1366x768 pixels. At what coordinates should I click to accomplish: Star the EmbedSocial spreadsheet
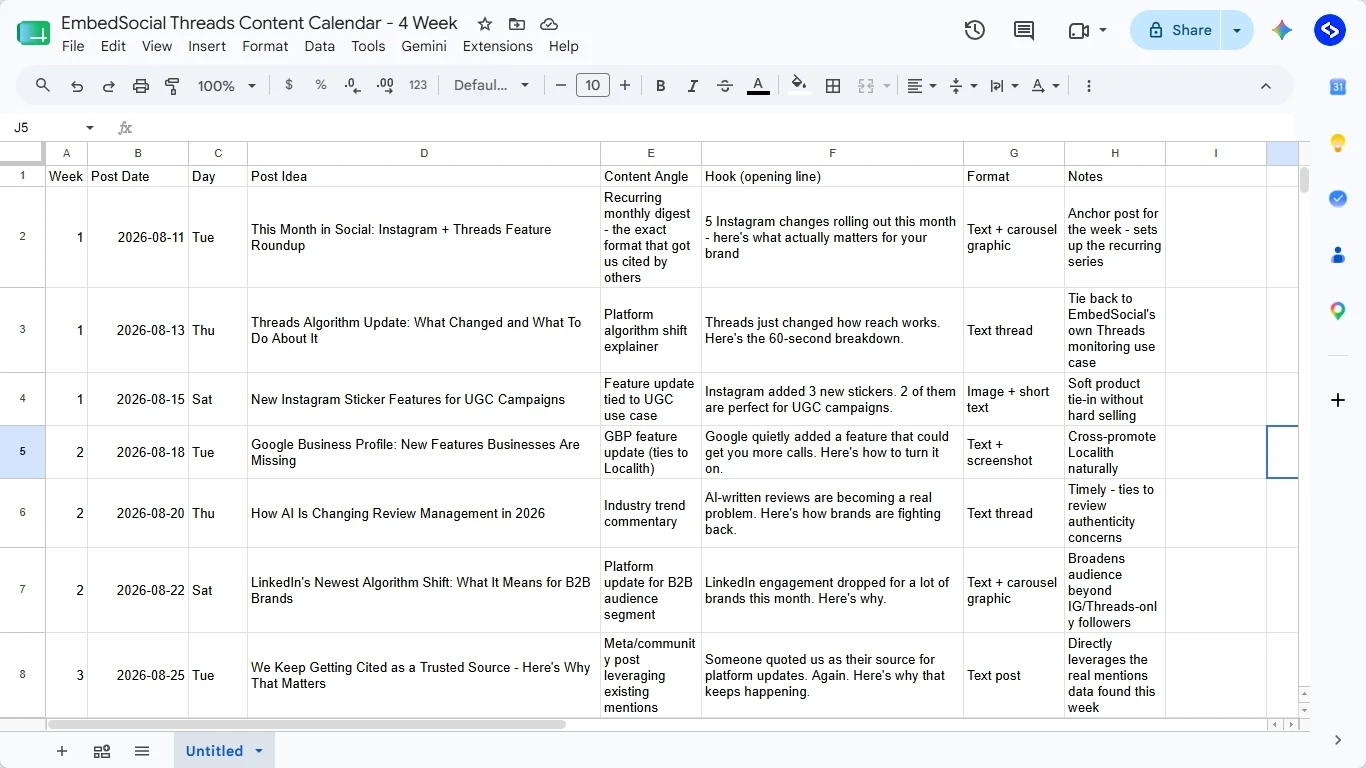[485, 24]
